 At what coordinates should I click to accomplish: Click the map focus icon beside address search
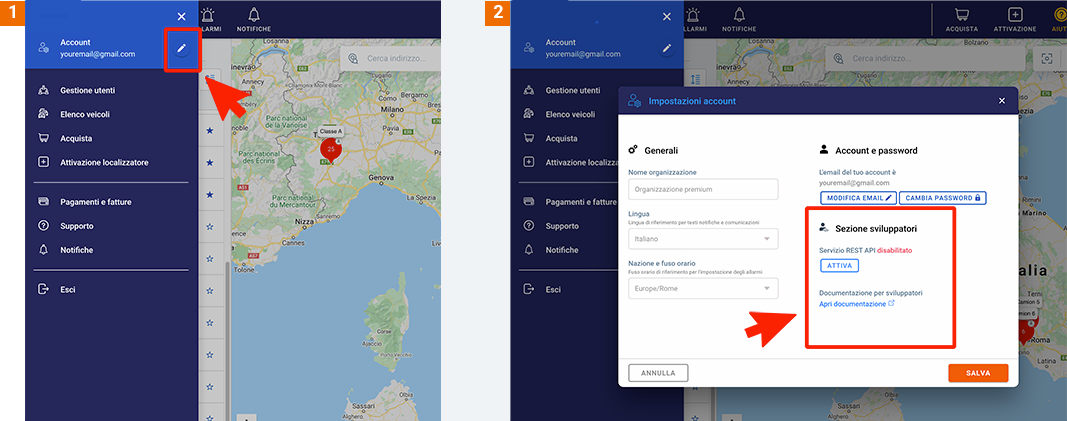(1047, 59)
